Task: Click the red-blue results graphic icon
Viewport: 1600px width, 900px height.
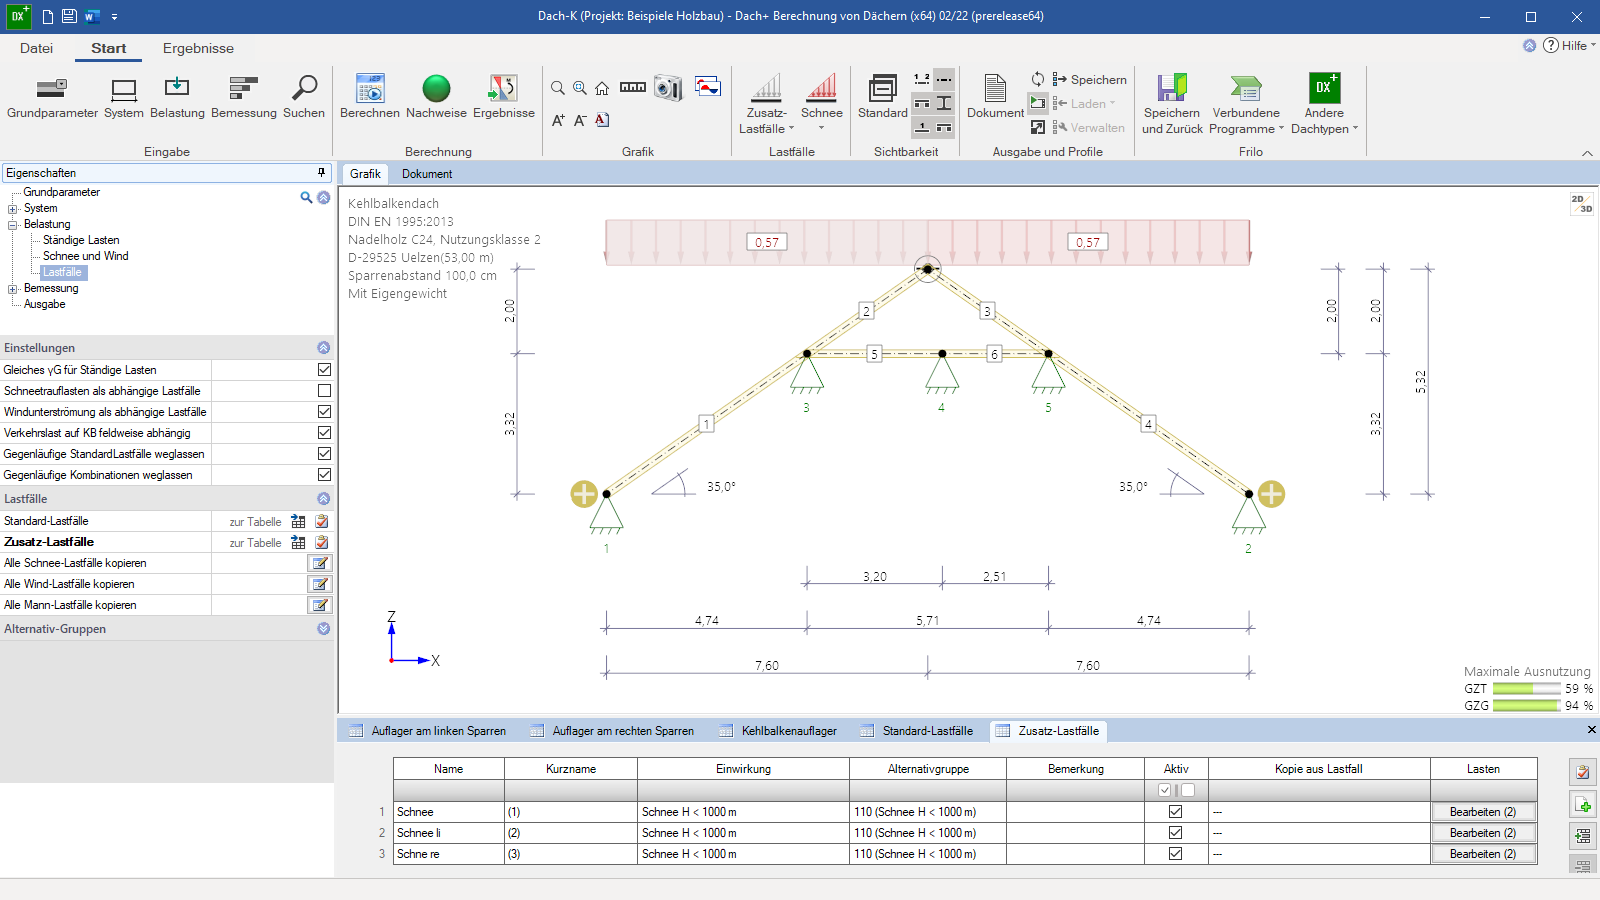Action: 708,86
